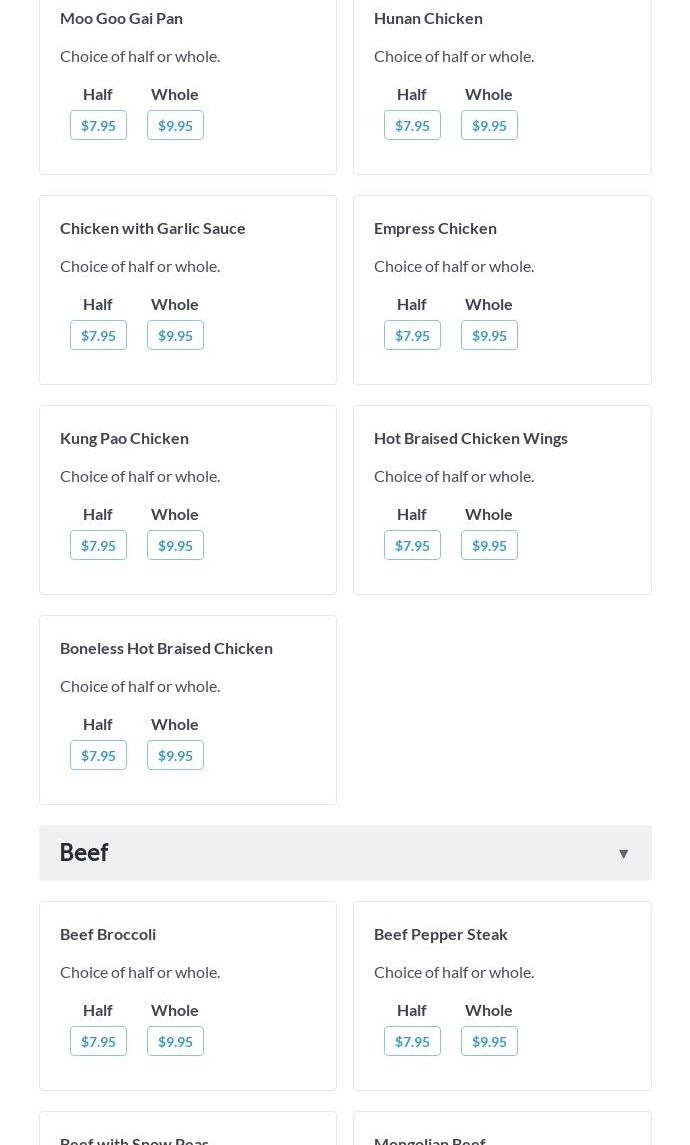This screenshot has height=1145, width=690.
Task: Pick Half Chicken with Garlic Sauce
Action: [x=98, y=335]
